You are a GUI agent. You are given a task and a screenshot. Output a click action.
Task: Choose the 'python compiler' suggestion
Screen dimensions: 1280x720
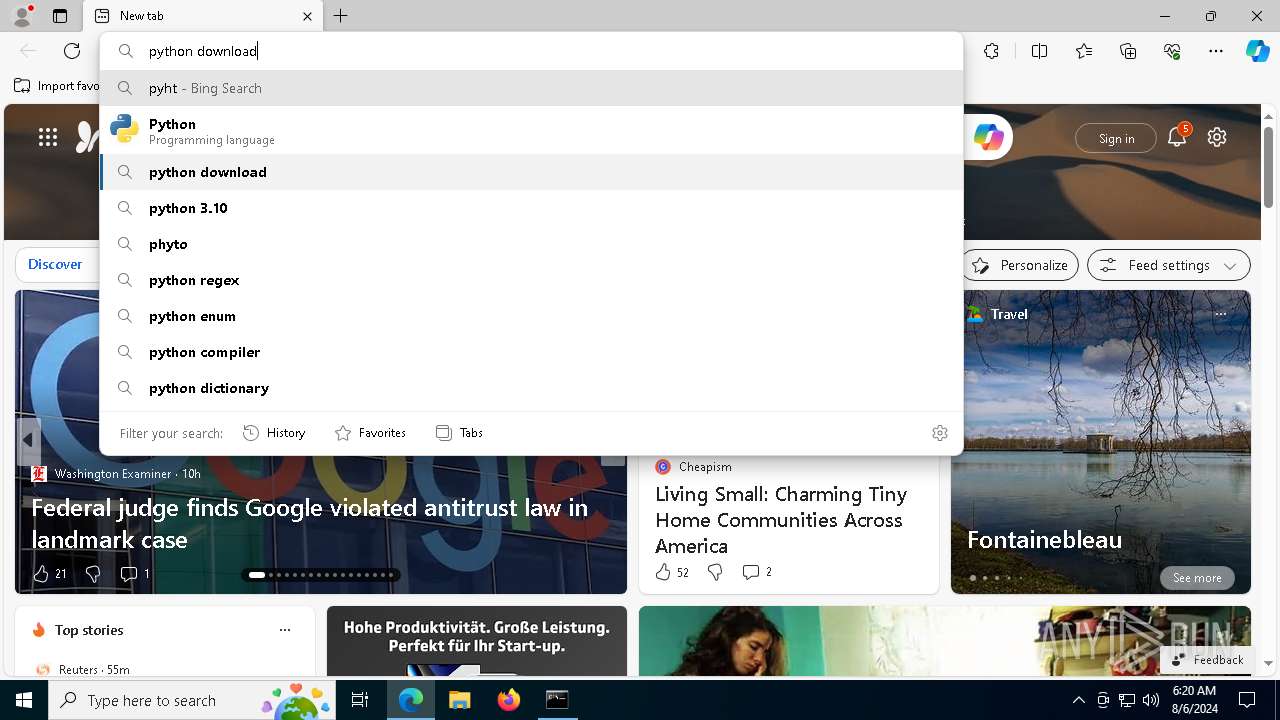click(531, 352)
